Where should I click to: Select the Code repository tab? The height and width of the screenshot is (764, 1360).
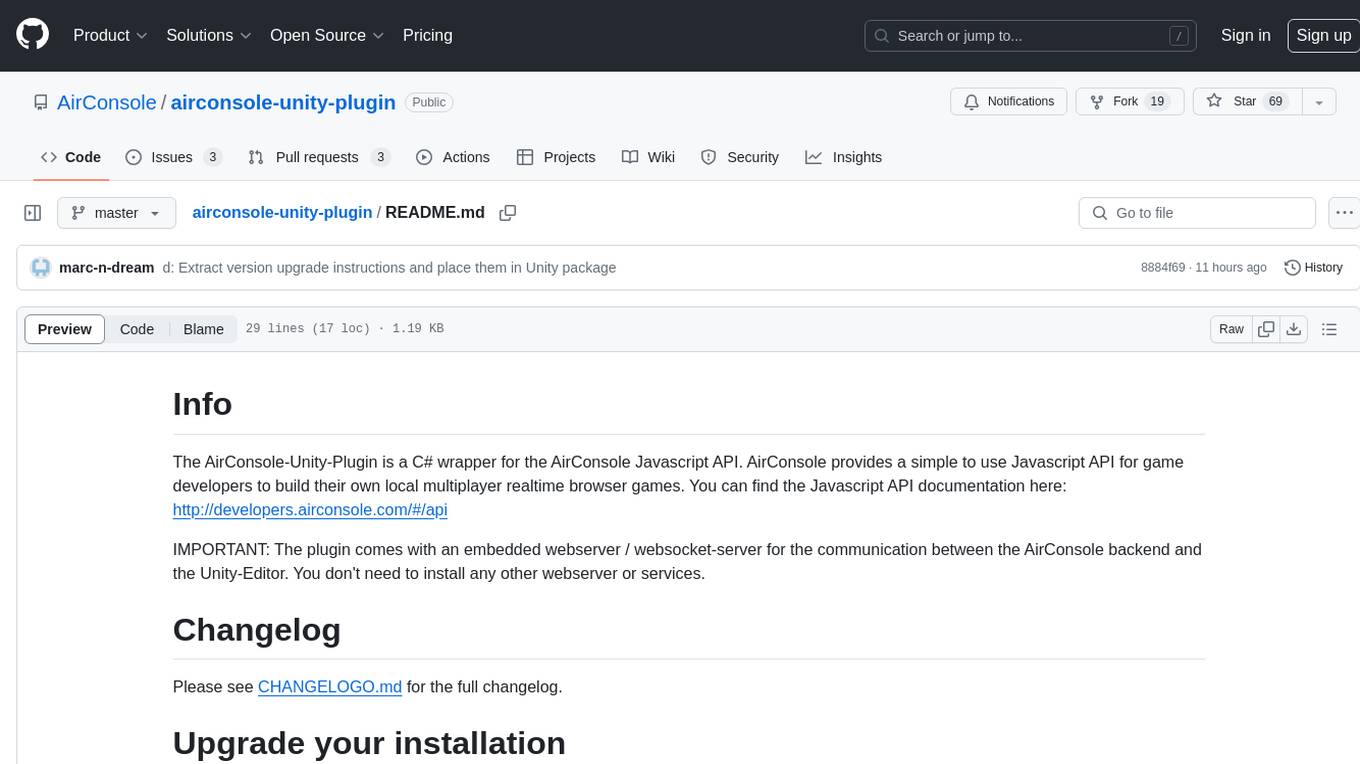[x=70, y=157]
